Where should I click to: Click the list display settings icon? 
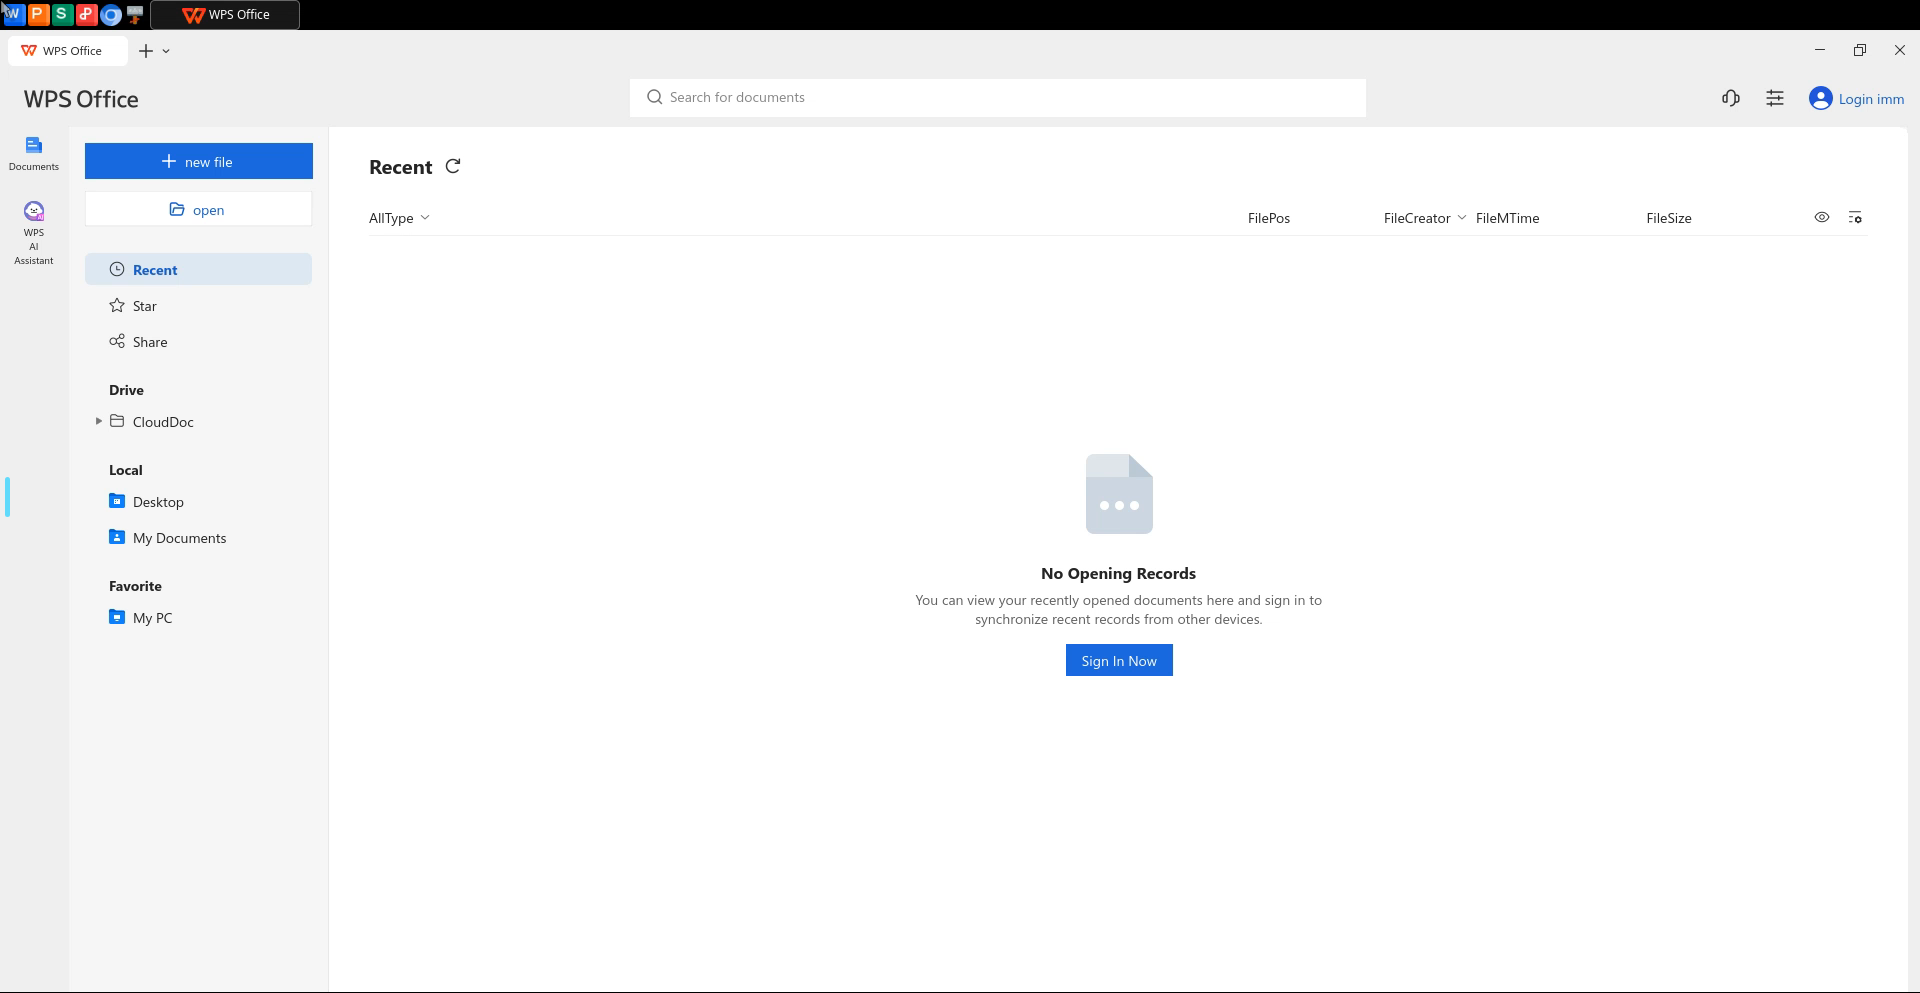point(1855,217)
